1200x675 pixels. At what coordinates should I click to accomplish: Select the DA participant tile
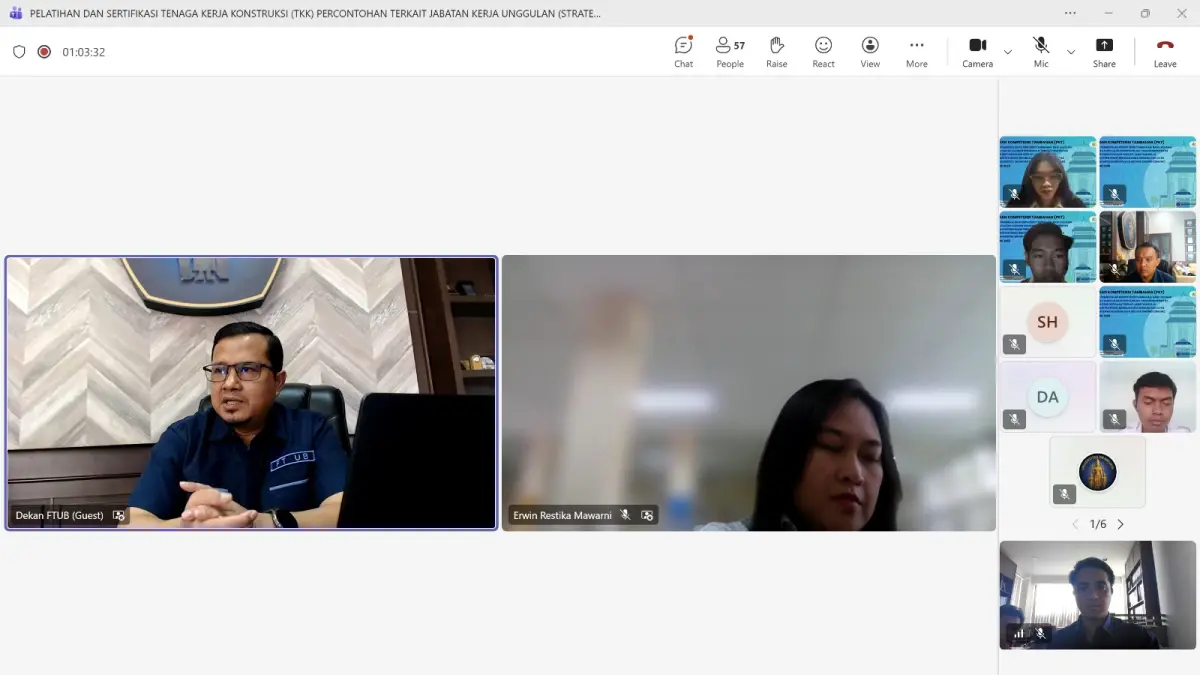tap(1048, 397)
